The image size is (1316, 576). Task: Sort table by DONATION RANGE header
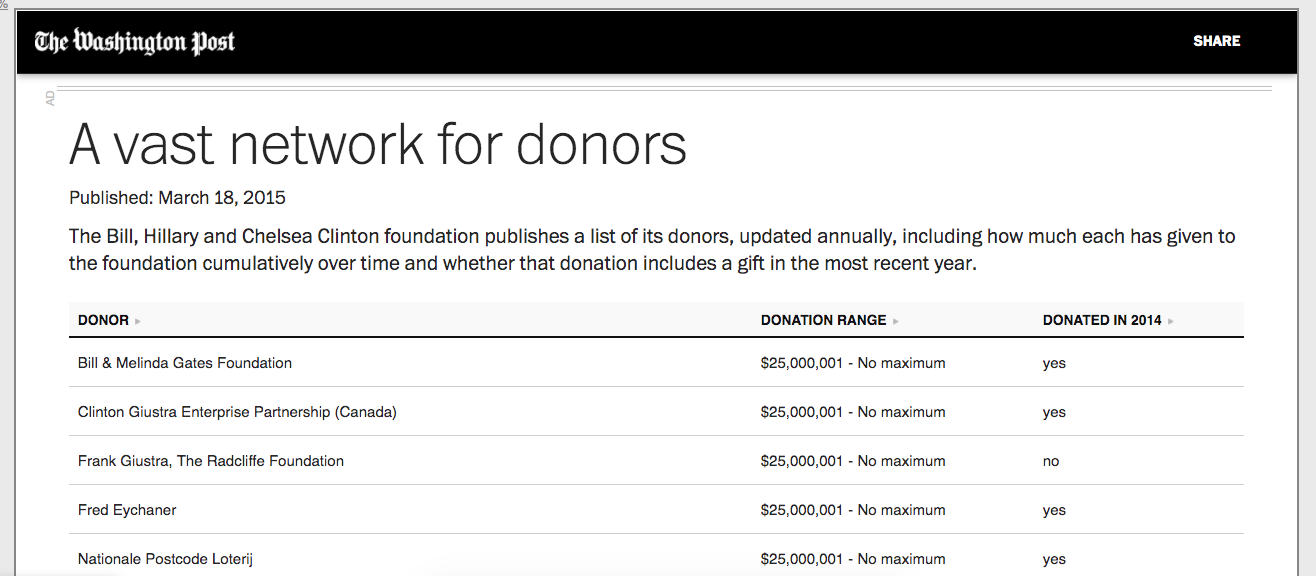pyautogui.click(x=823, y=320)
